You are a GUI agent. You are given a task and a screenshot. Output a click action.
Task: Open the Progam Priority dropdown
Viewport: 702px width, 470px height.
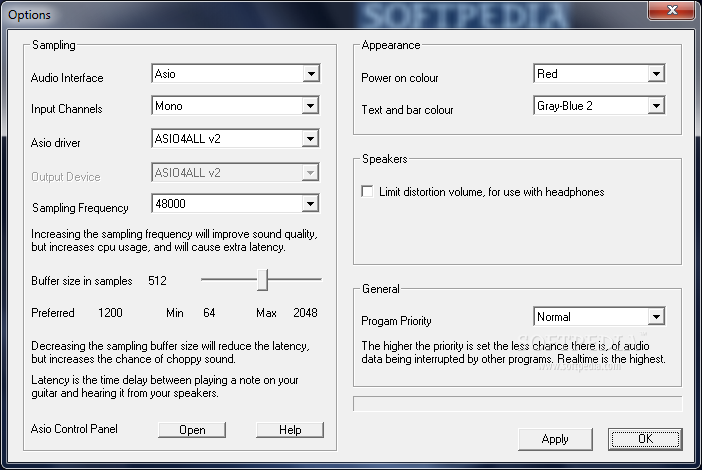coord(656,317)
